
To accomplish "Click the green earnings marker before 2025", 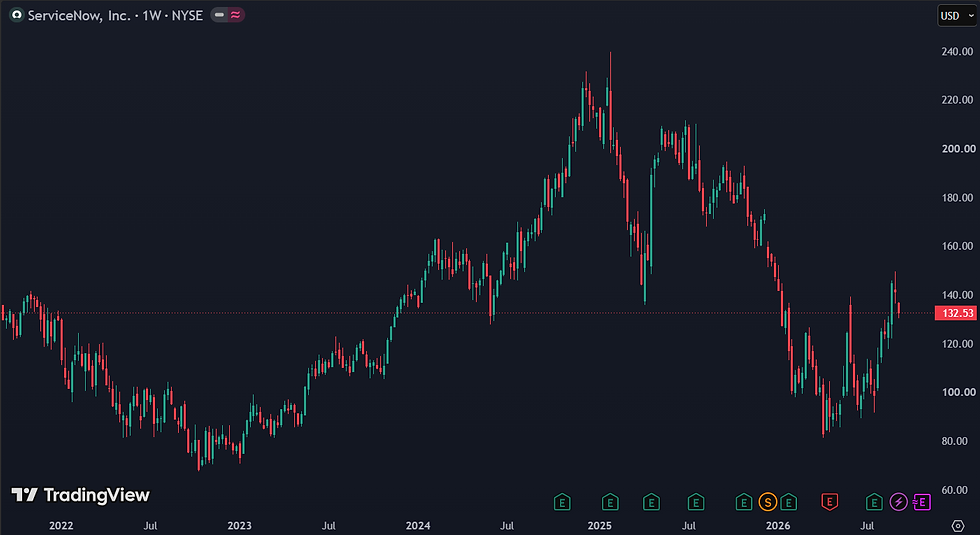I will tap(562, 501).
